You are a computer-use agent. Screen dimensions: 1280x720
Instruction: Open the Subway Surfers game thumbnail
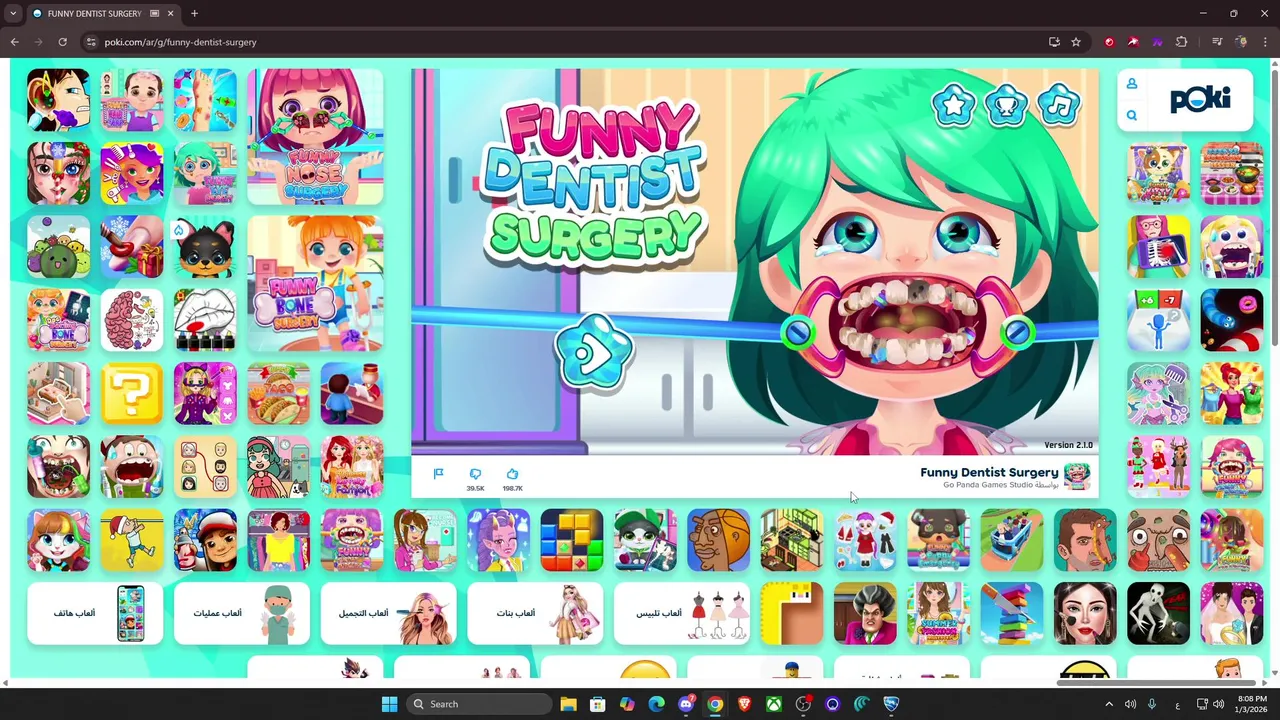205,540
